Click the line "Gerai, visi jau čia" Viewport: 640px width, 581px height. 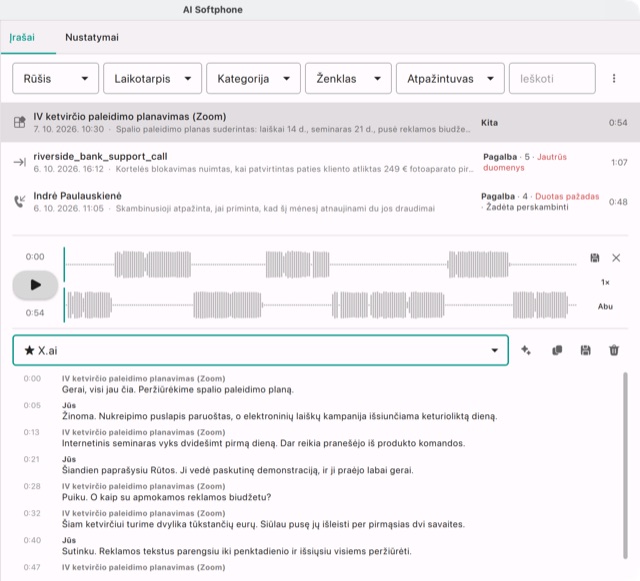point(178,390)
